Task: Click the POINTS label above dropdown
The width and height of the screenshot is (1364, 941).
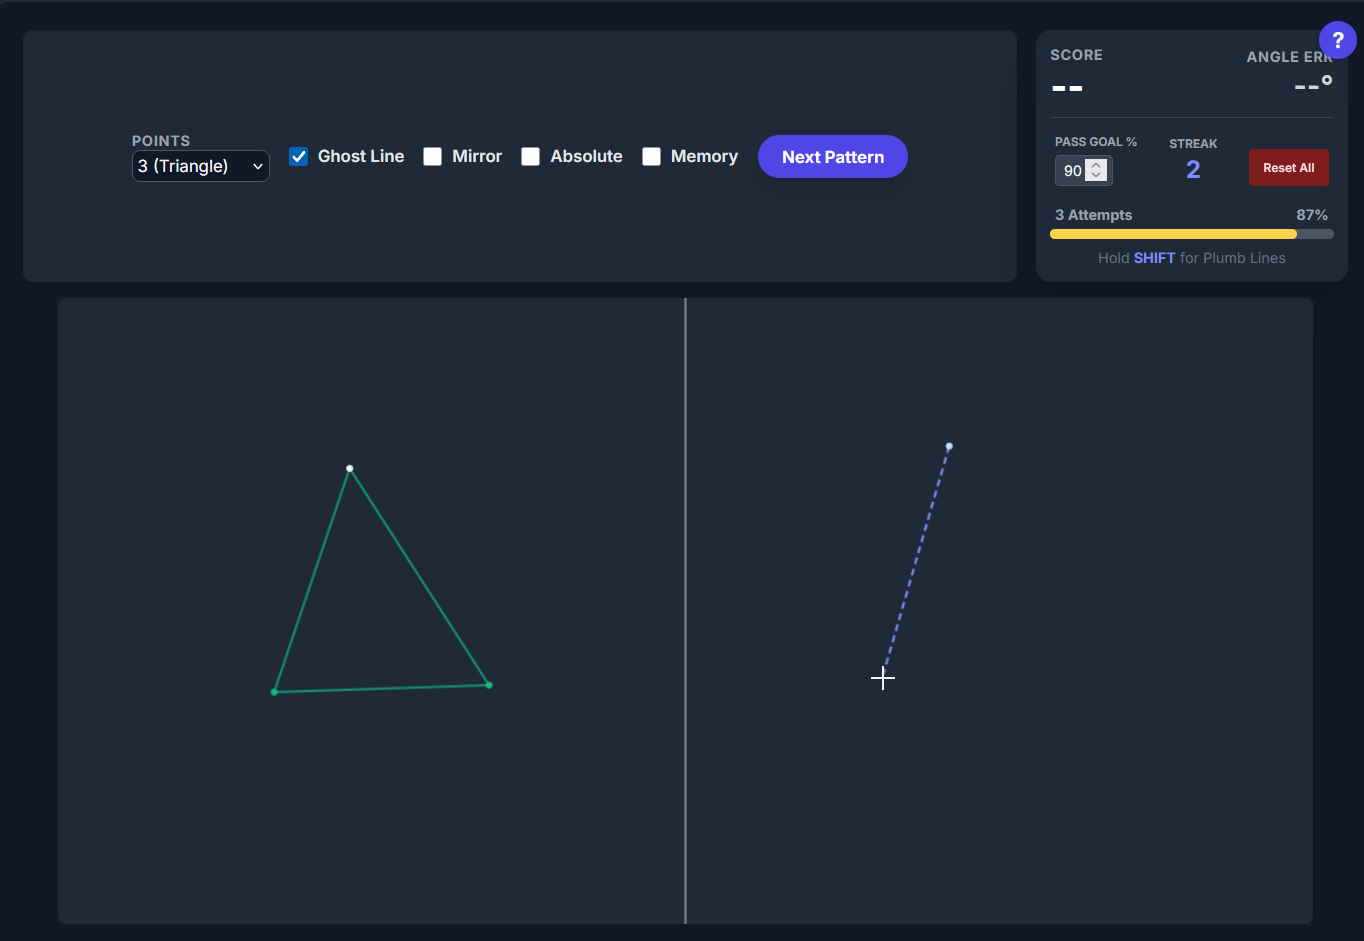Action: pos(161,141)
